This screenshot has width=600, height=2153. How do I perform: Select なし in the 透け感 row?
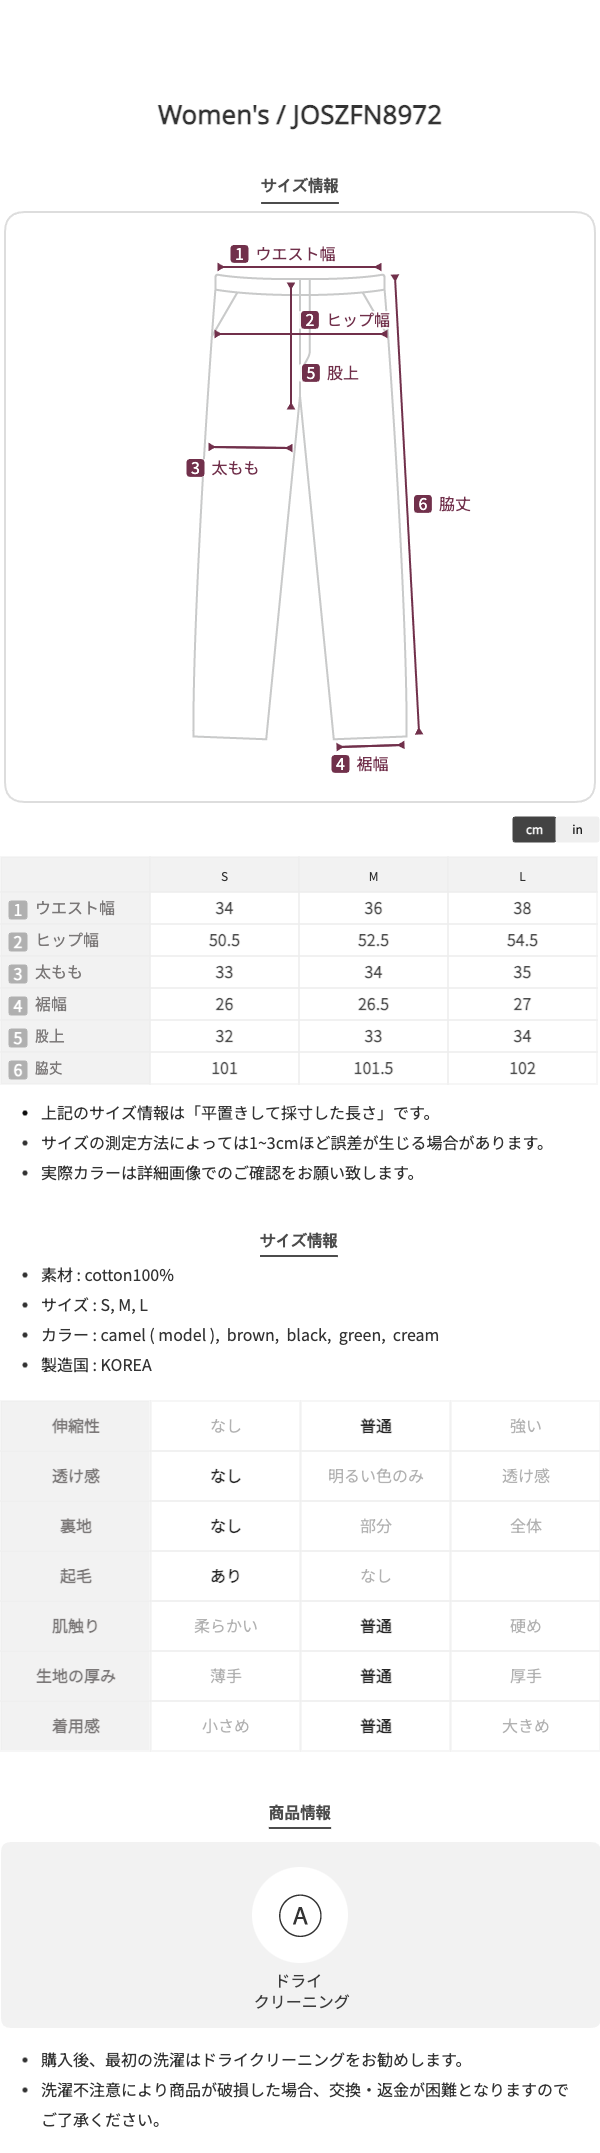[226, 1476]
